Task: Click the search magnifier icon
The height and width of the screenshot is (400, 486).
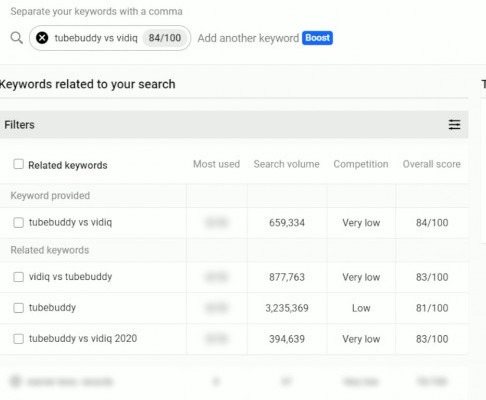Action: pyautogui.click(x=16, y=38)
